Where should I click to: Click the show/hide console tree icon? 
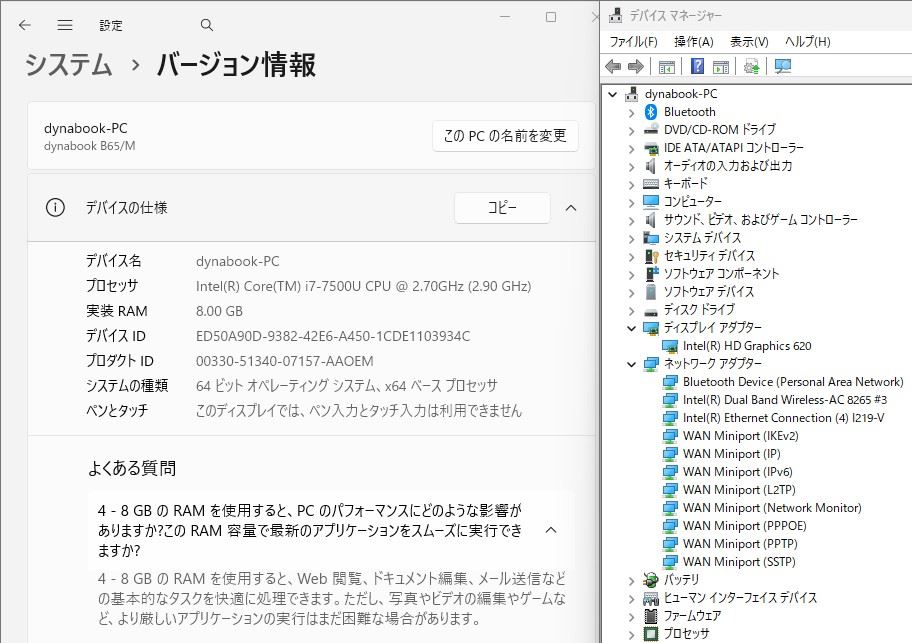click(x=666, y=67)
